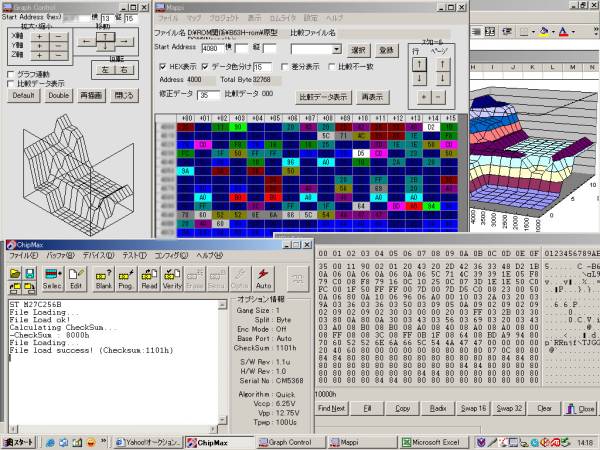Open the ファイル menu in ChipMax
This screenshot has height=450, width=600.
tap(22, 255)
